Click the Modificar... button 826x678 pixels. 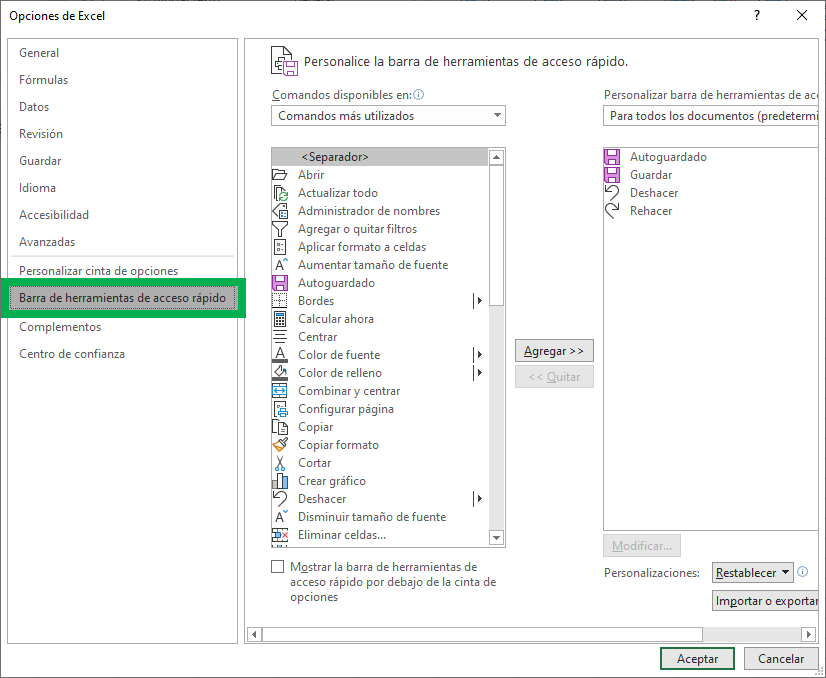click(x=642, y=546)
